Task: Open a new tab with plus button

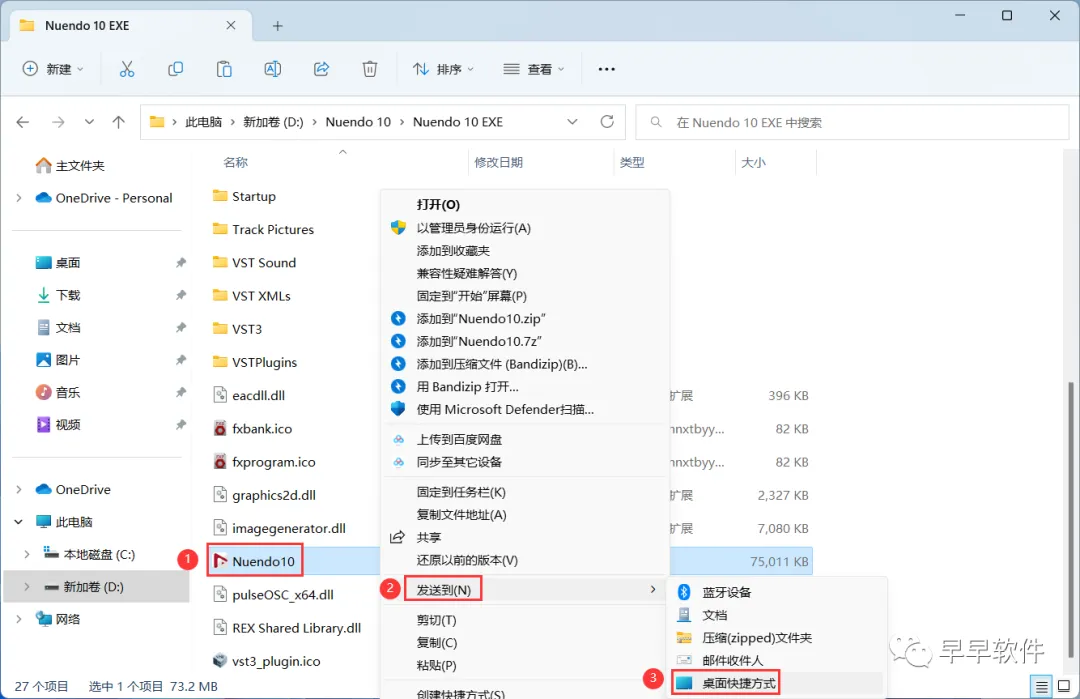Action: [x=278, y=26]
